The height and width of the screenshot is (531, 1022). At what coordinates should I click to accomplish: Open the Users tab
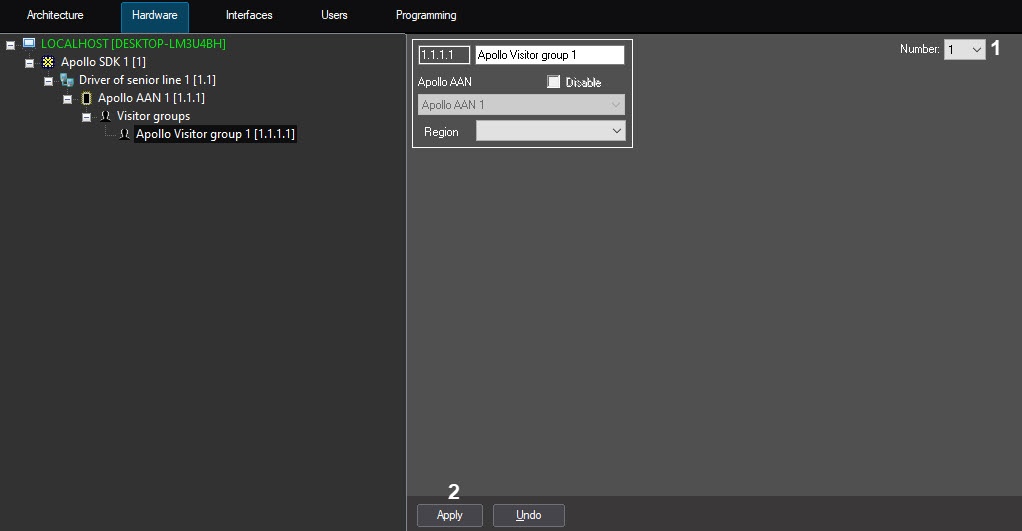334,15
